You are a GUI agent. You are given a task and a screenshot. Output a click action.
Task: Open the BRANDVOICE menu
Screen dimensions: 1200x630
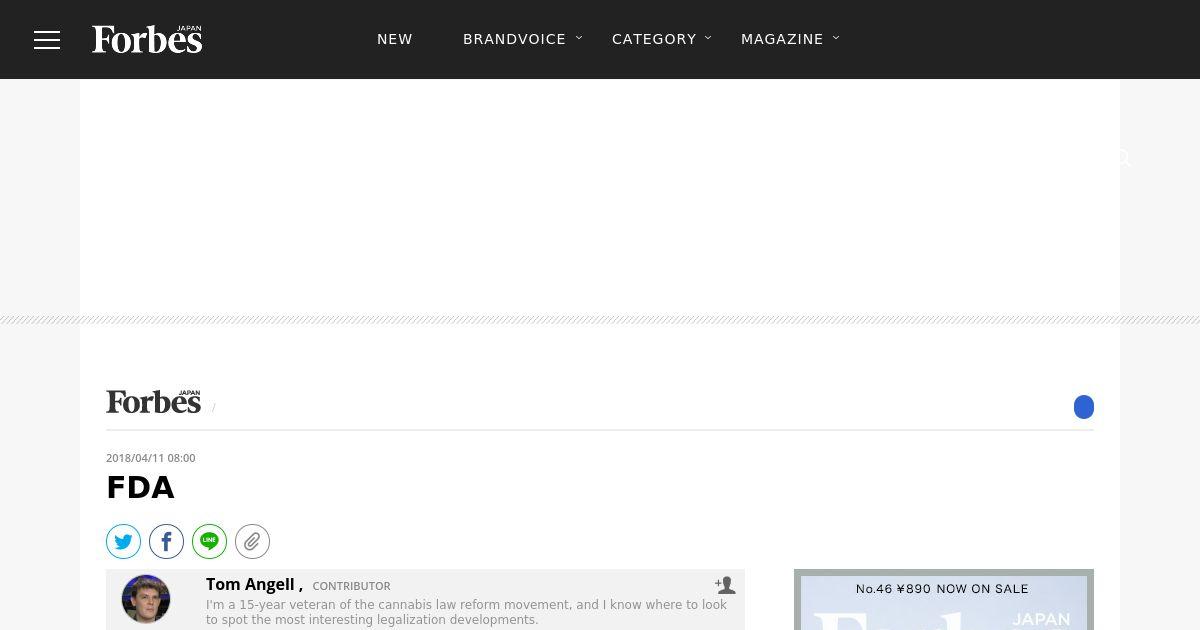click(x=514, y=39)
